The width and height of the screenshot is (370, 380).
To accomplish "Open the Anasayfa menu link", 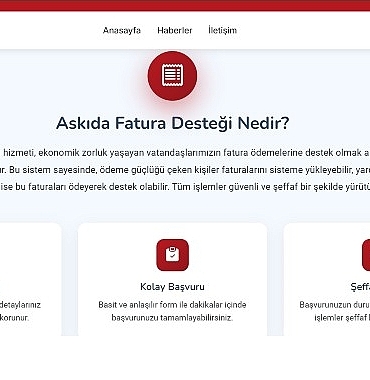I will pyautogui.click(x=122, y=30).
